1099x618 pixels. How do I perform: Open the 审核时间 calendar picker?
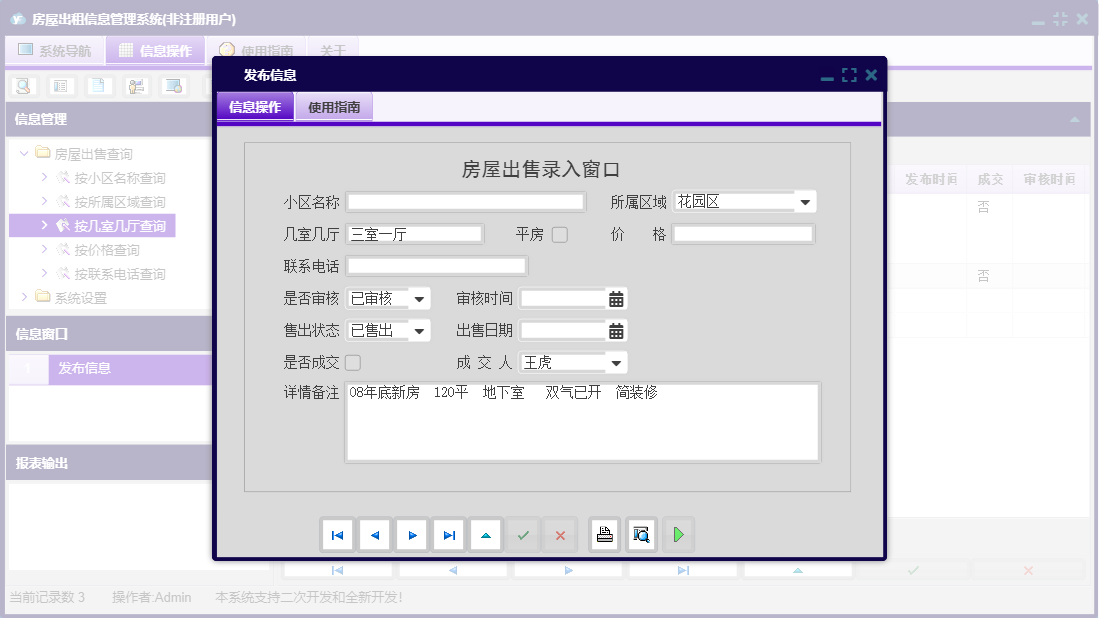[616, 298]
